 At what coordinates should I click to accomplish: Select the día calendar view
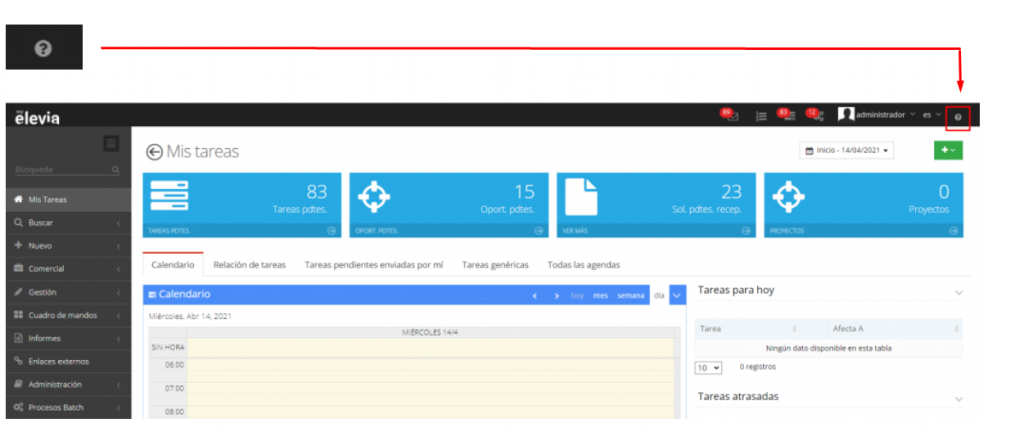click(x=659, y=296)
